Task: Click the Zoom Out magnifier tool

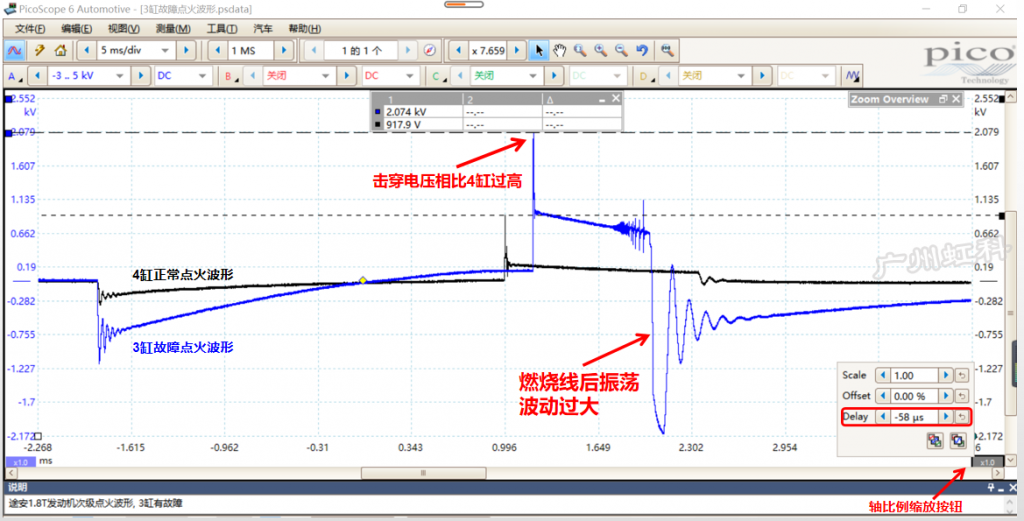Action: pyautogui.click(x=621, y=50)
